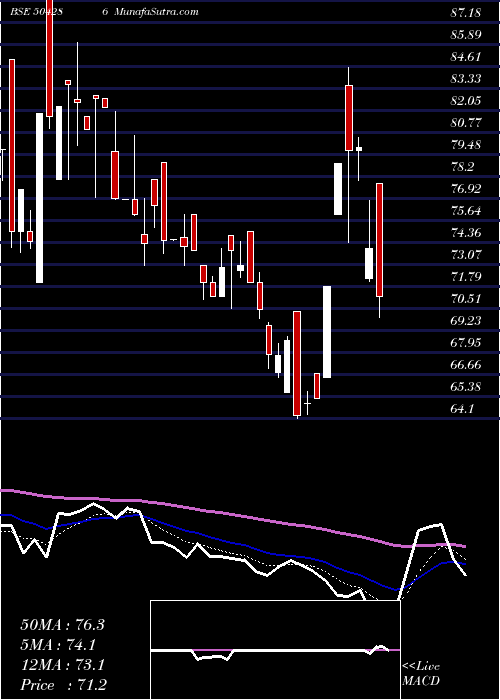Click the 84.61 price axis label
This screenshot has height=700, width=500.
pos(466,57)
